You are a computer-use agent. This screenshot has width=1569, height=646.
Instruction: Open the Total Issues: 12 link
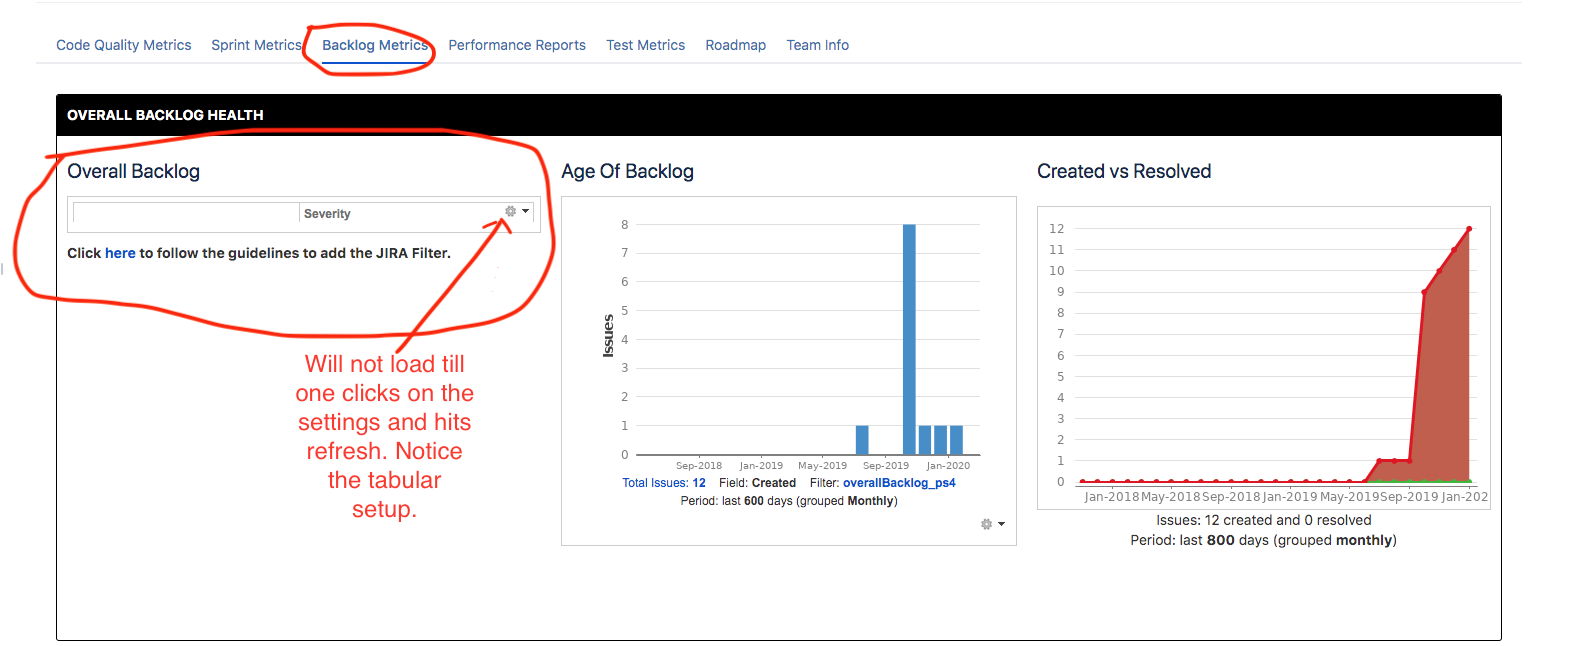pyautogui.click(x=664, y=483)
